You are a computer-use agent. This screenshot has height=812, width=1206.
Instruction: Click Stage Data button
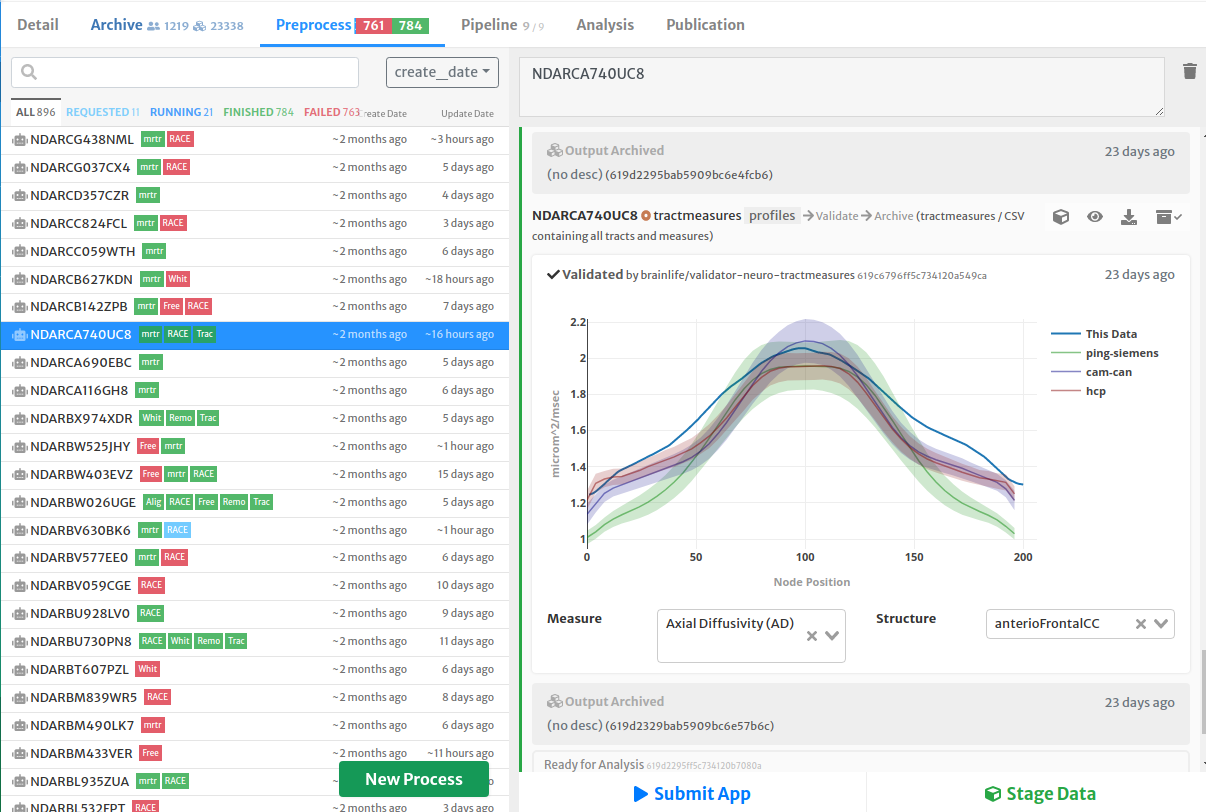click(1039, 793)
